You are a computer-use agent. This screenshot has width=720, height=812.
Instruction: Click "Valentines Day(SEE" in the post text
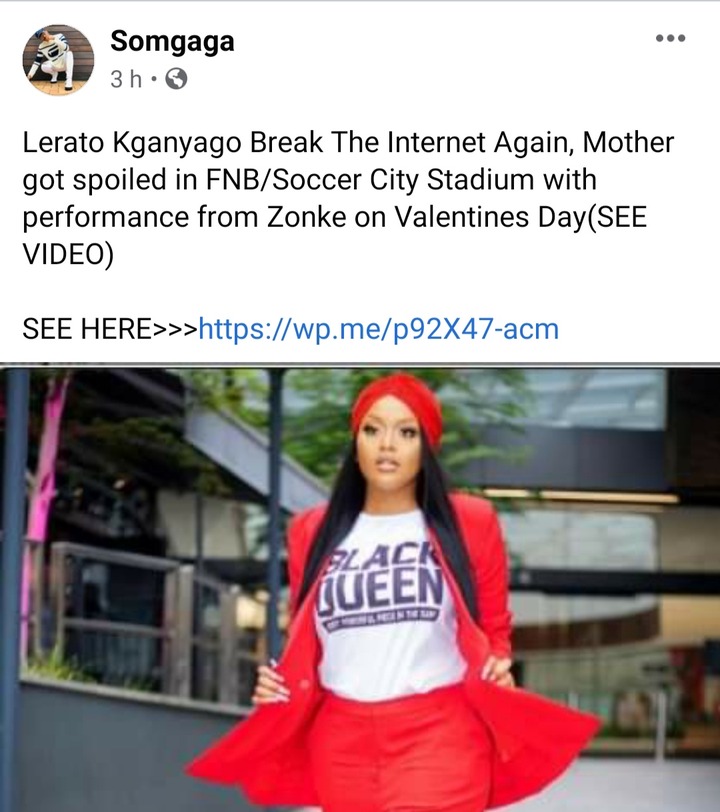coord(521,217)
